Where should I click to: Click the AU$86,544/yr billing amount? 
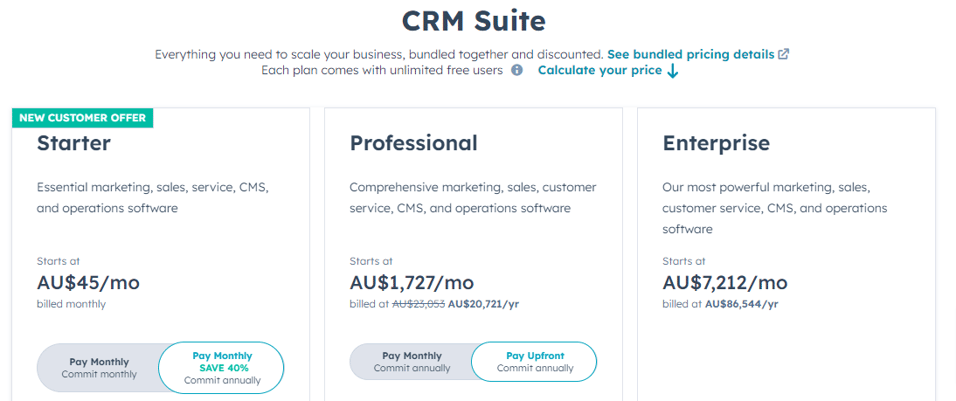(741, 304)
